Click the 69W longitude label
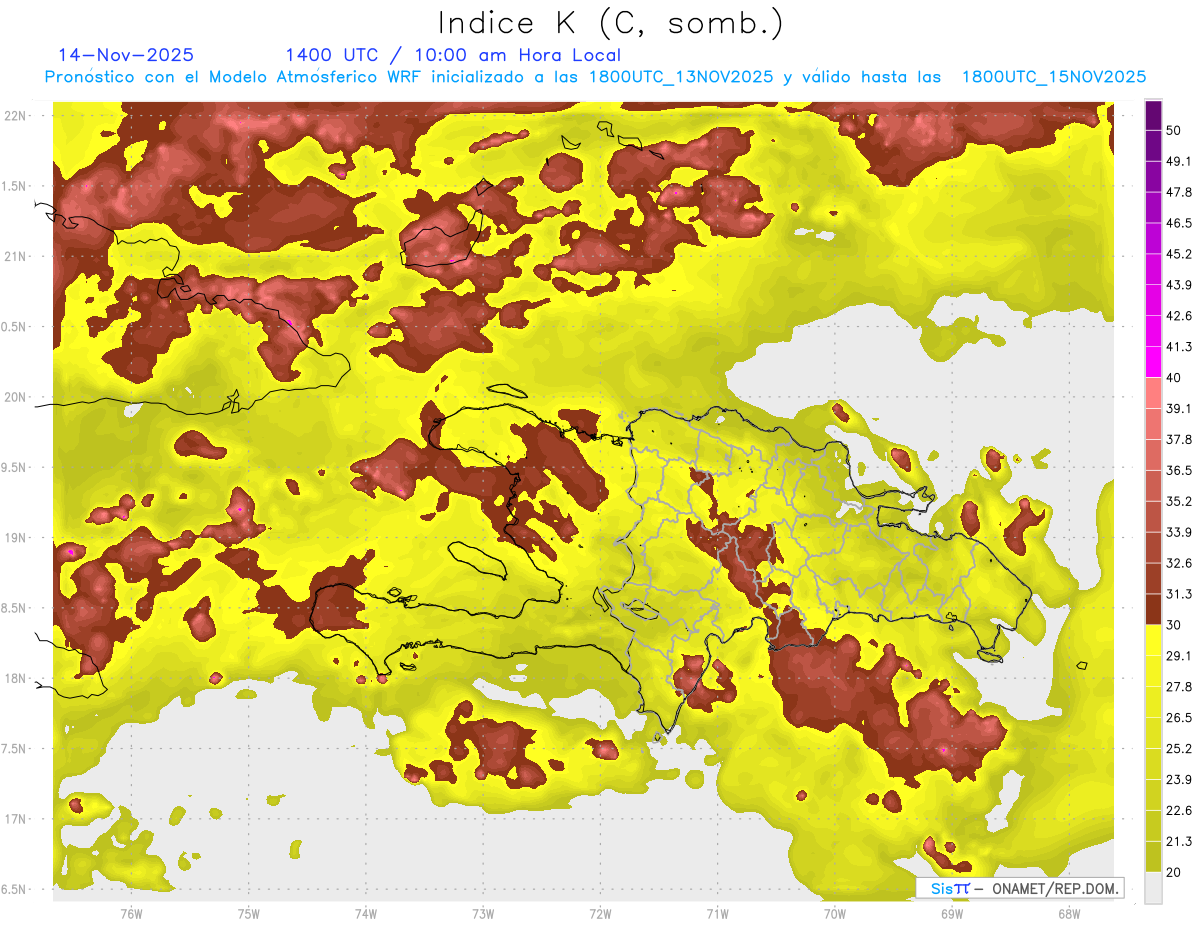 pyautogui.click(x=952, y=913)
